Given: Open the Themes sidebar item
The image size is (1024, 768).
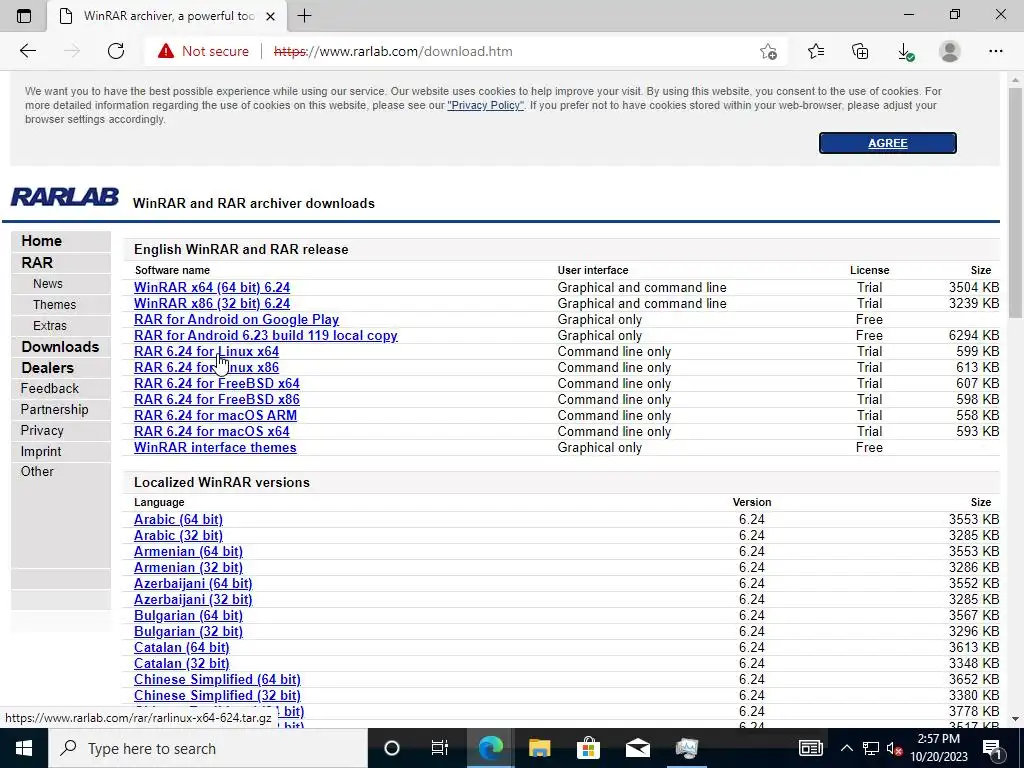Looking at the screenshot, I should tap(54, 304).
